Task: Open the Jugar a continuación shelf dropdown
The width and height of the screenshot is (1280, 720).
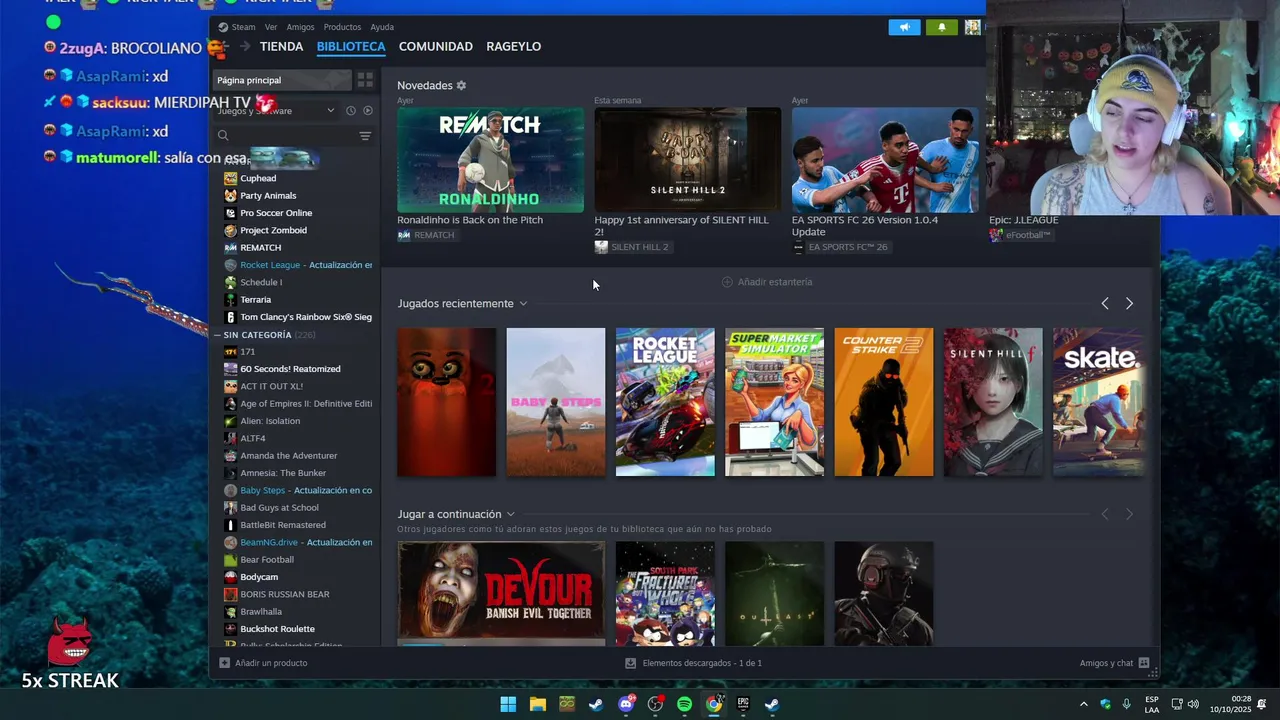Action: (510, 514)
